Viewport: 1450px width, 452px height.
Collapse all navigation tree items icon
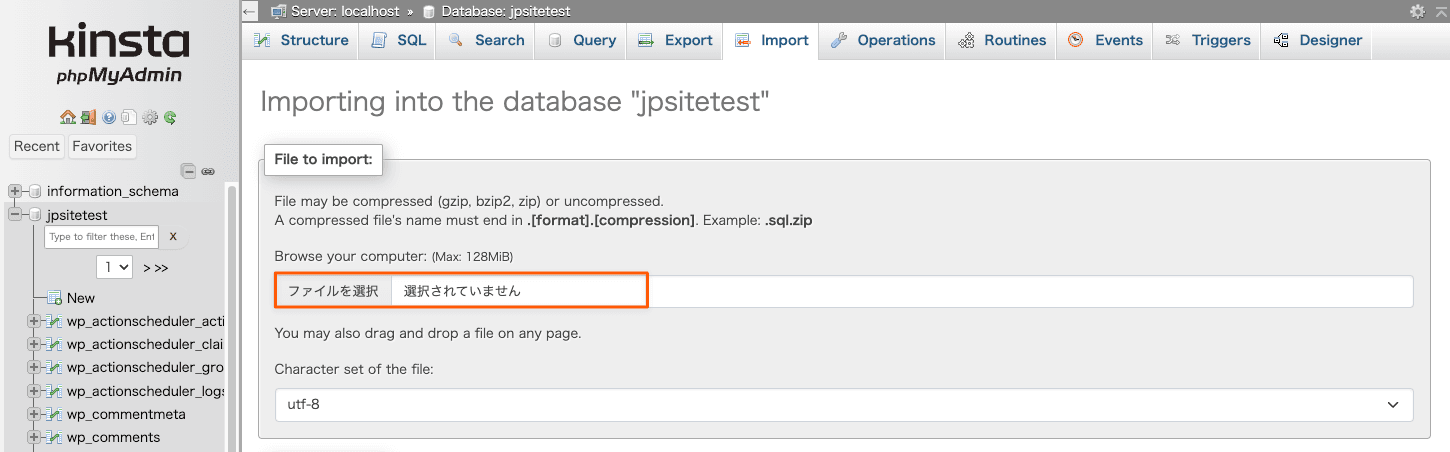[188, 171]
